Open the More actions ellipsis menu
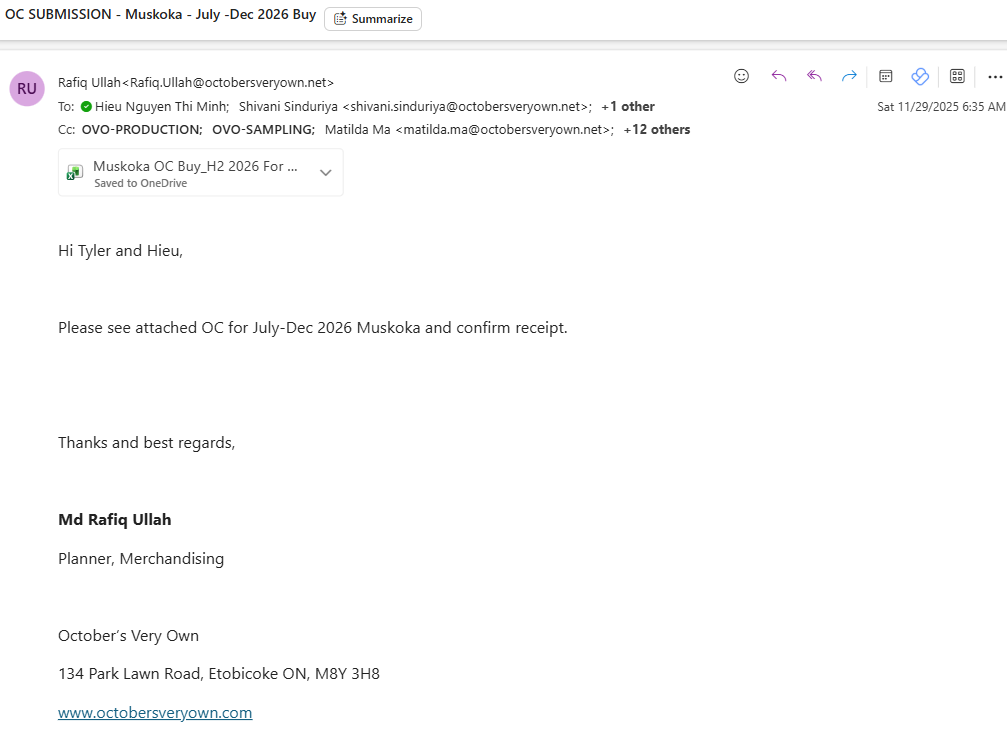Image resolution: width=1007 pixels, height=731 pixels. (x=994, y=76)
